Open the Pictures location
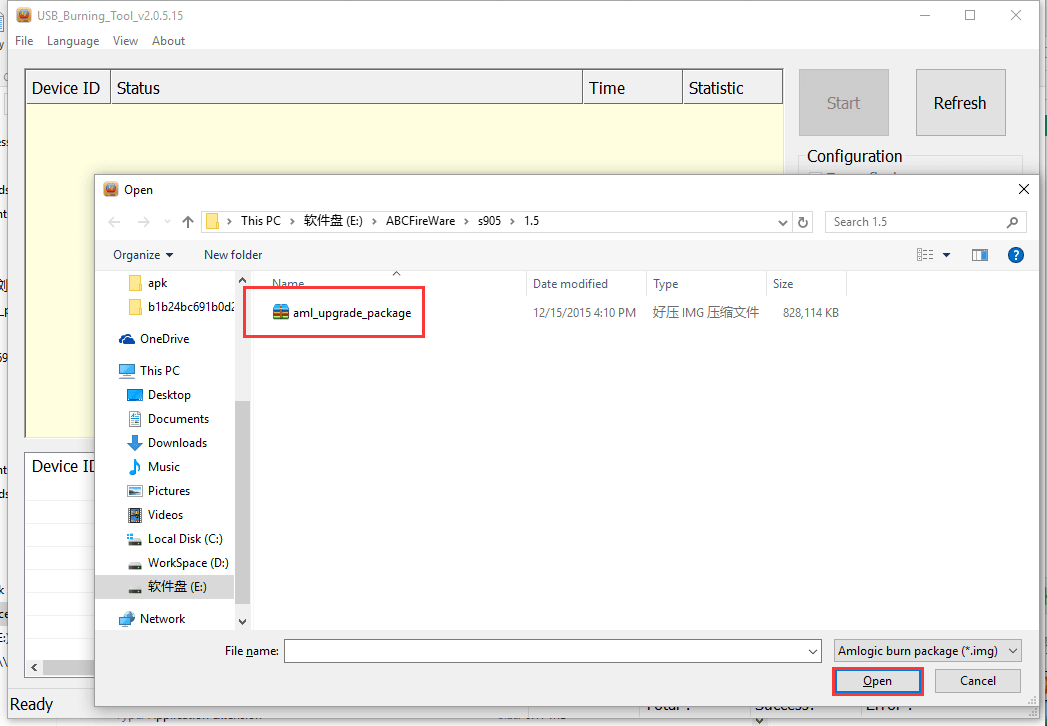The width and height of the screenshot is (1047, 726). (169, 491)
